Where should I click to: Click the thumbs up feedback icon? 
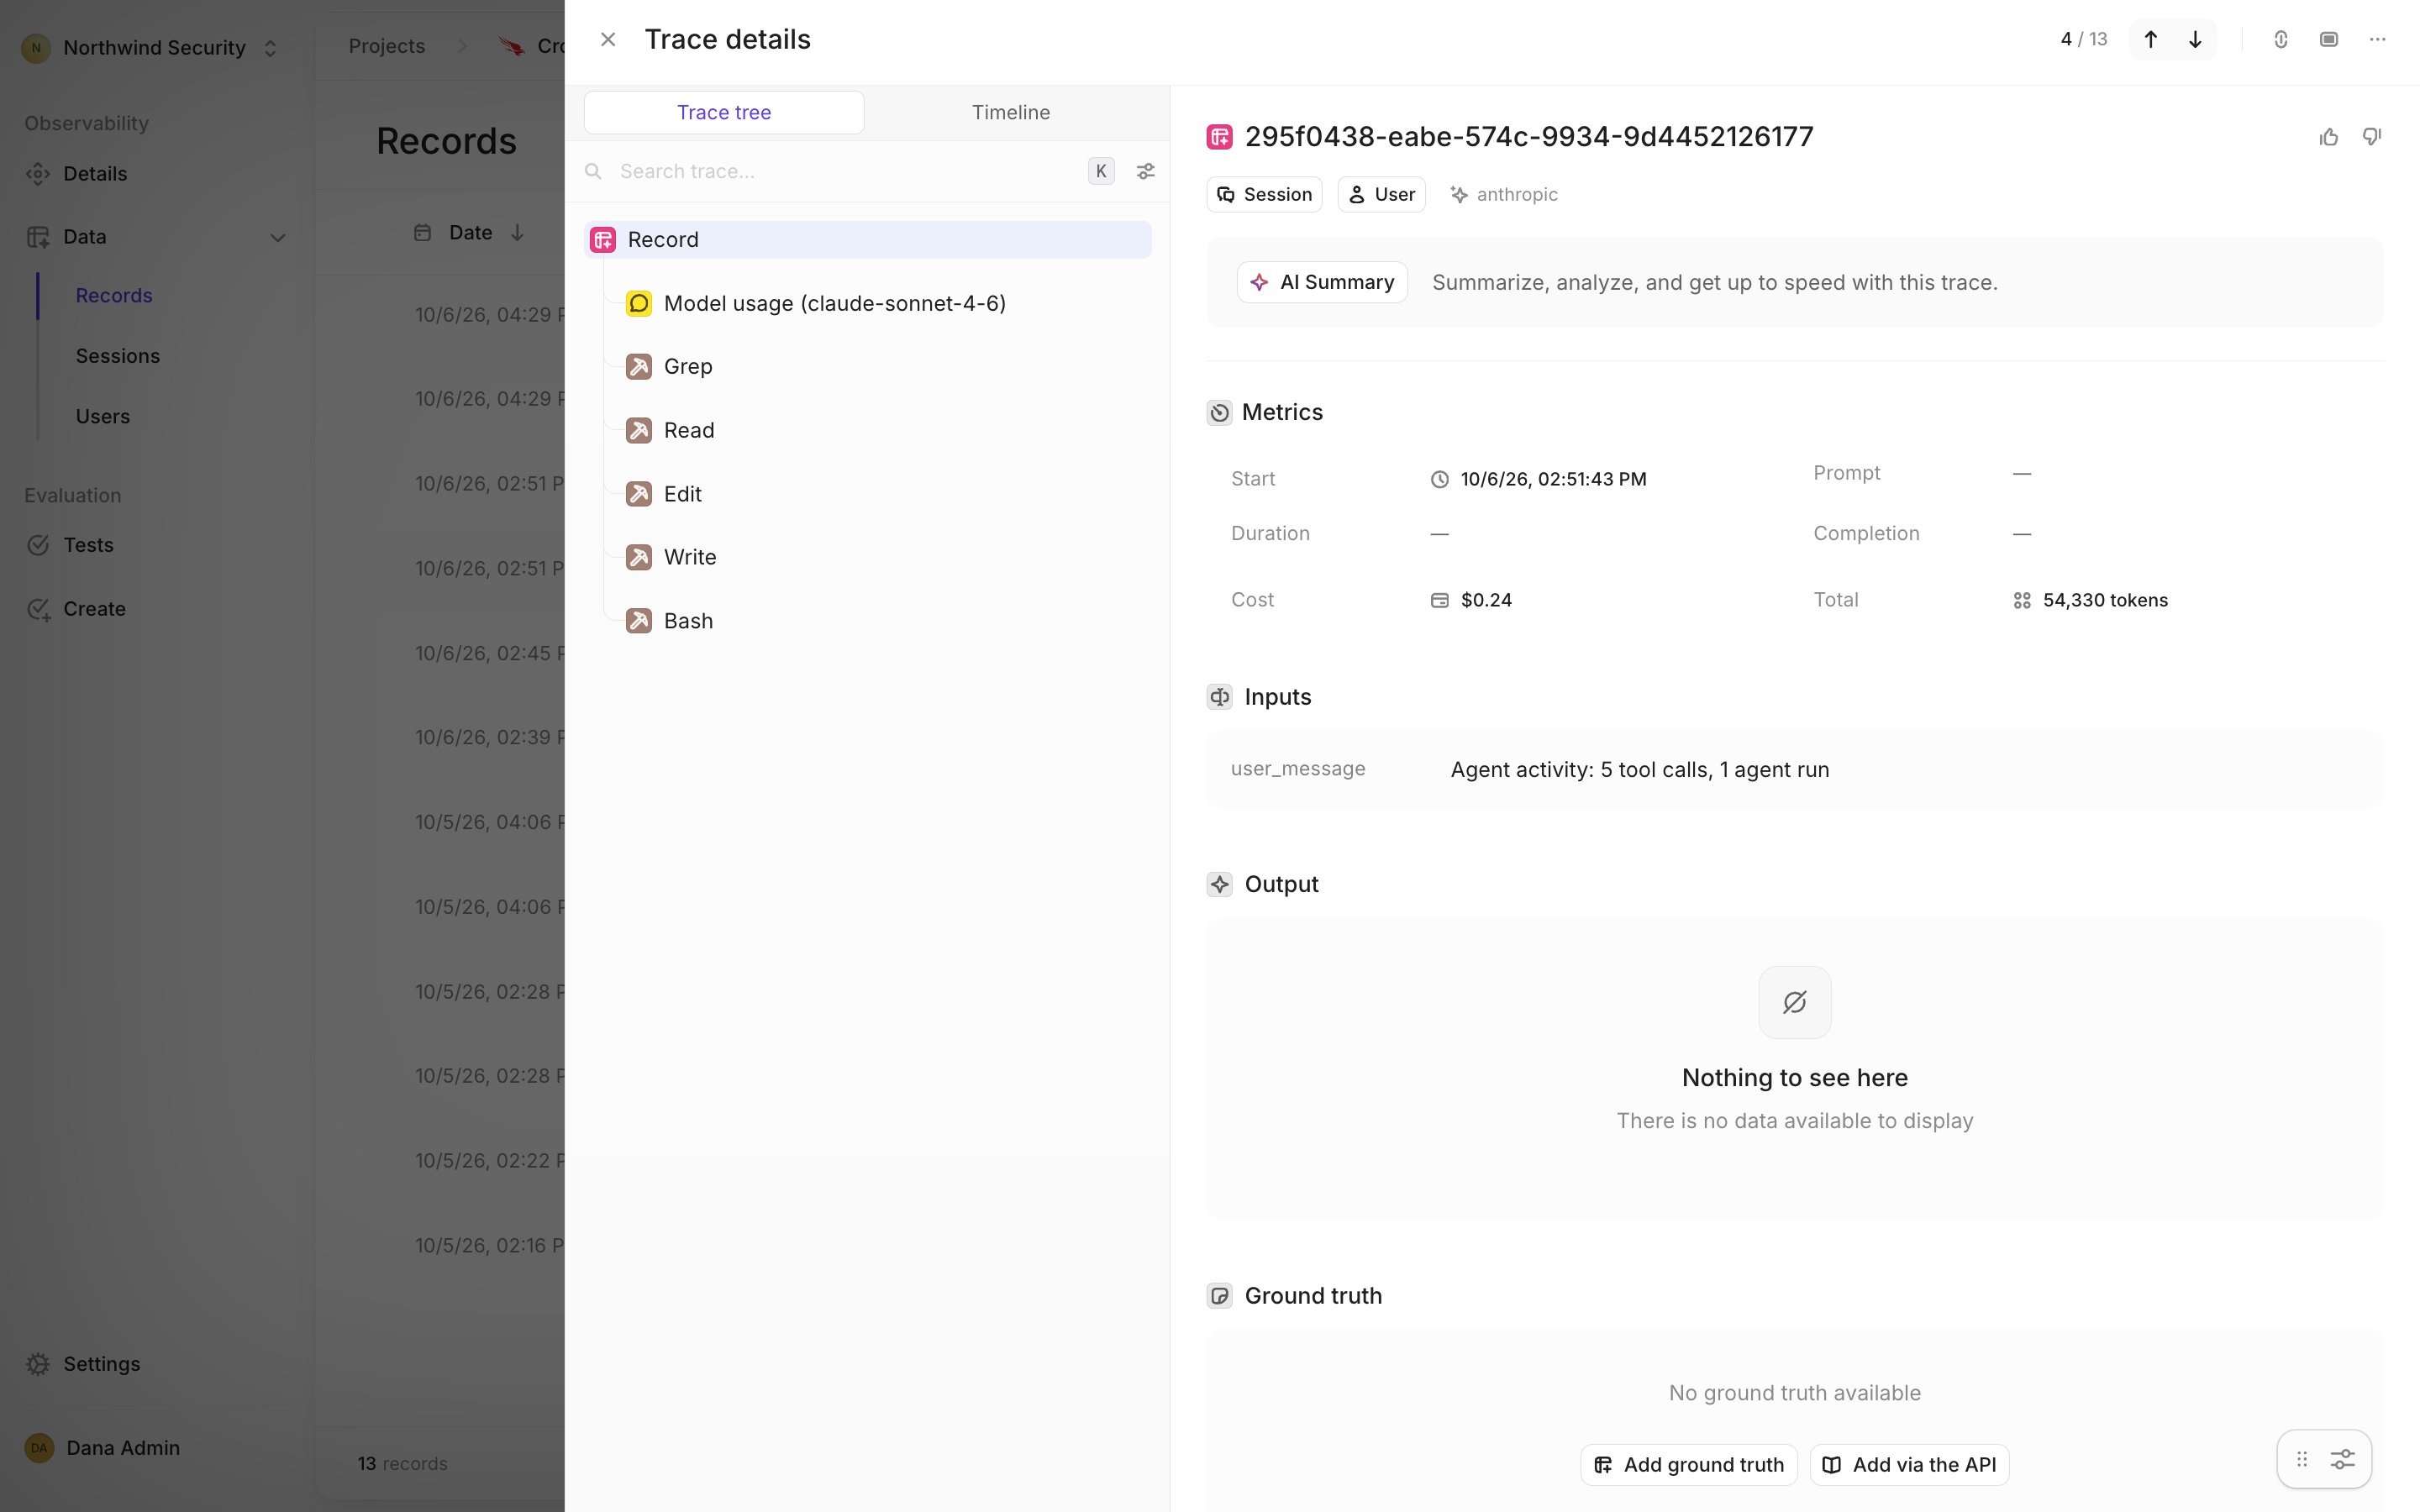coord(2329,137)
